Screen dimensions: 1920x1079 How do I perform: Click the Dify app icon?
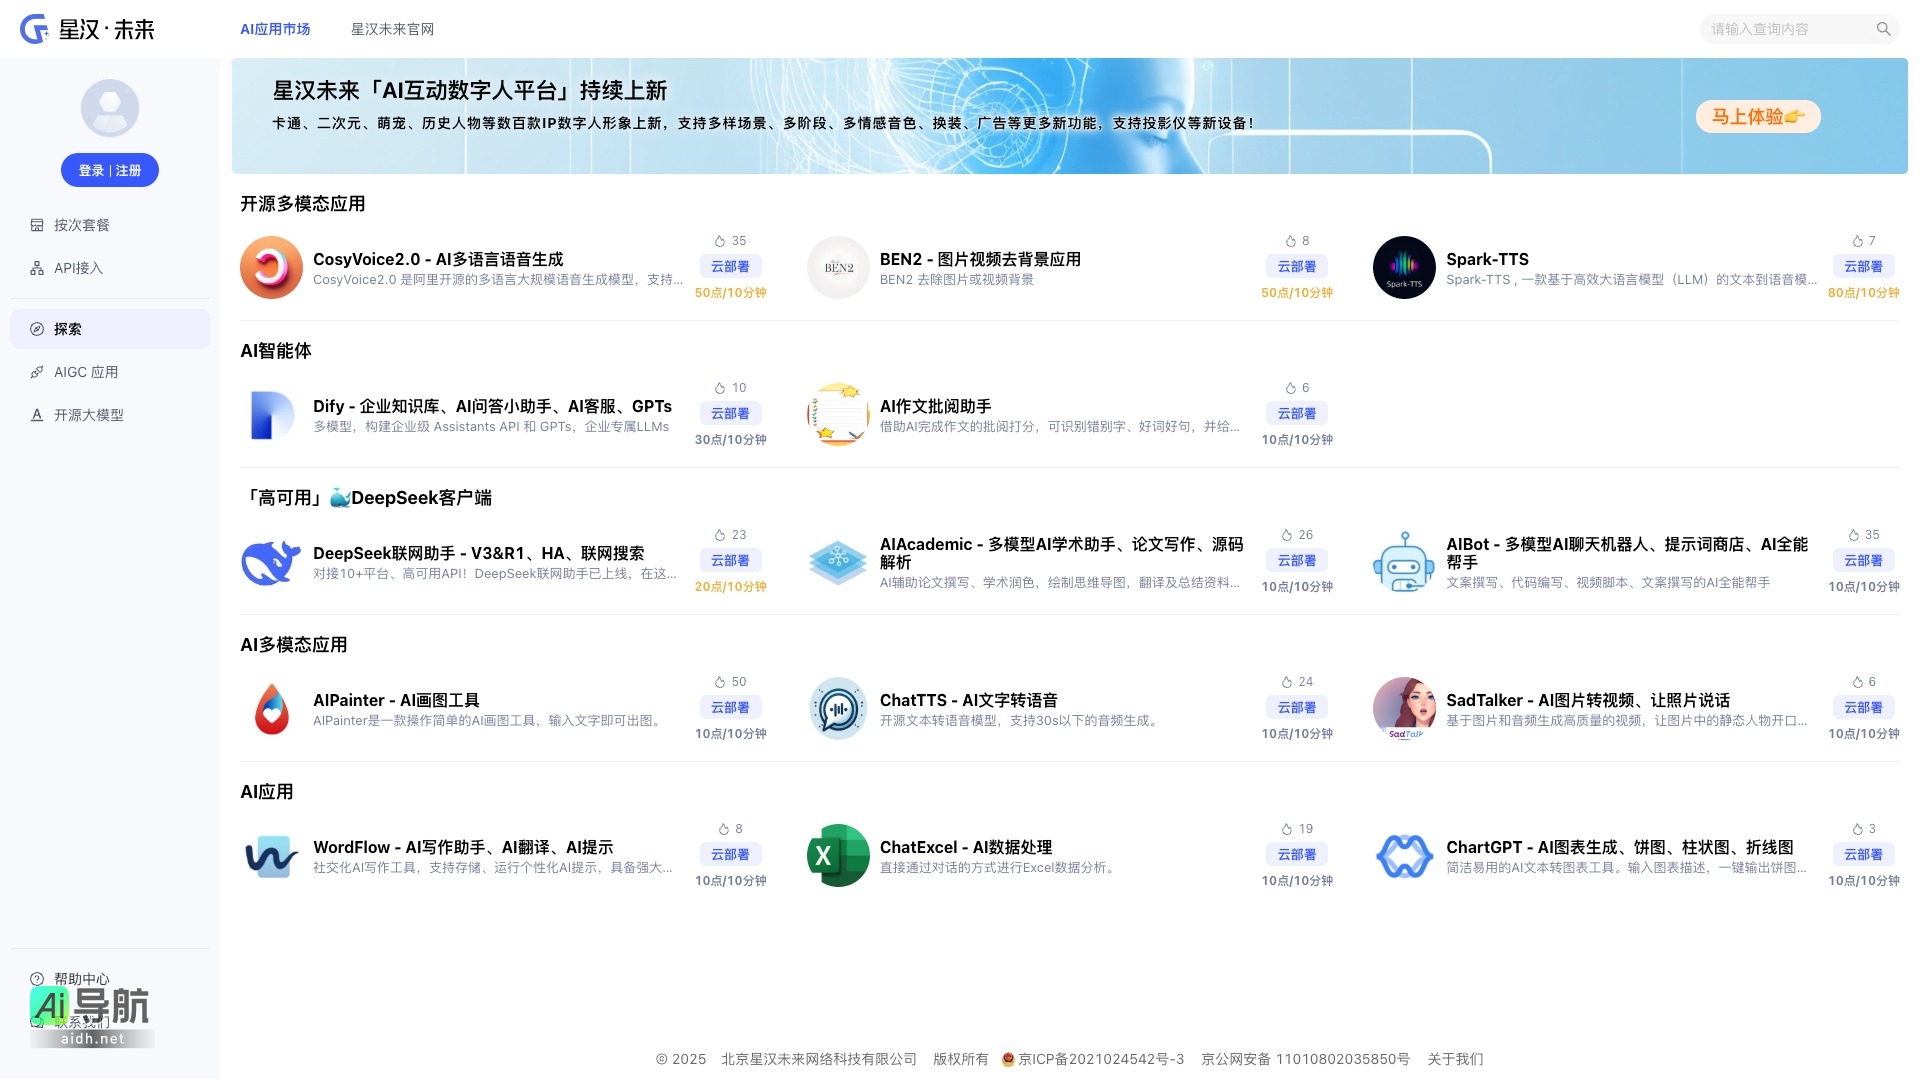point(271,414)
